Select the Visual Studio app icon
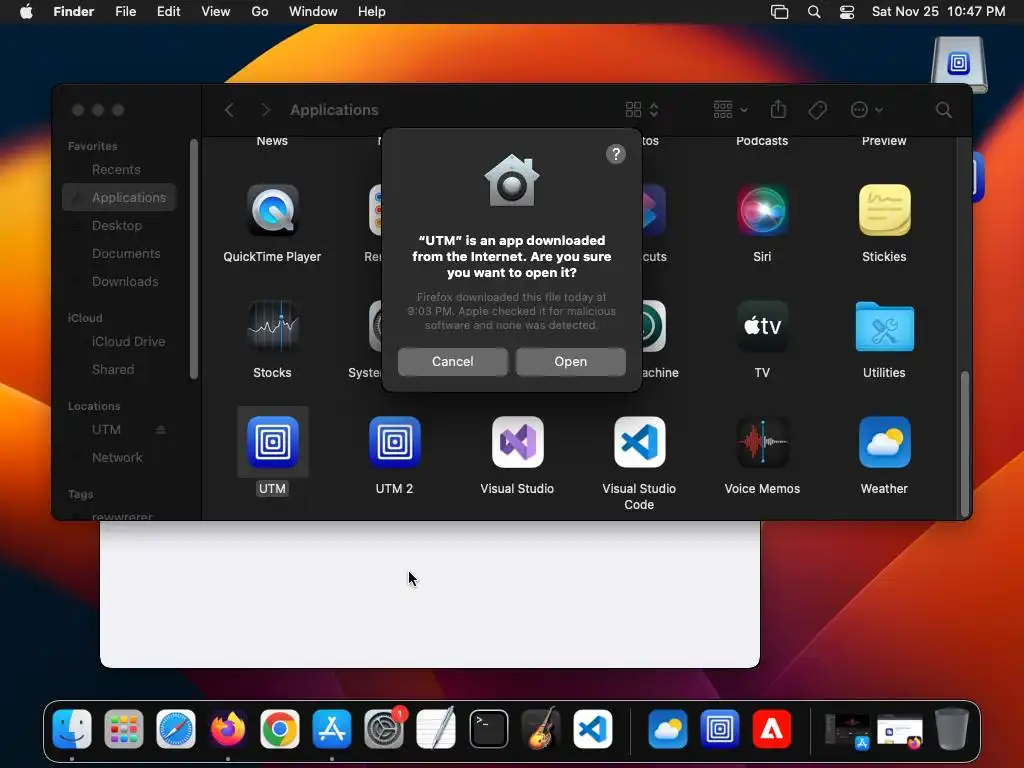 coord(517,442)
